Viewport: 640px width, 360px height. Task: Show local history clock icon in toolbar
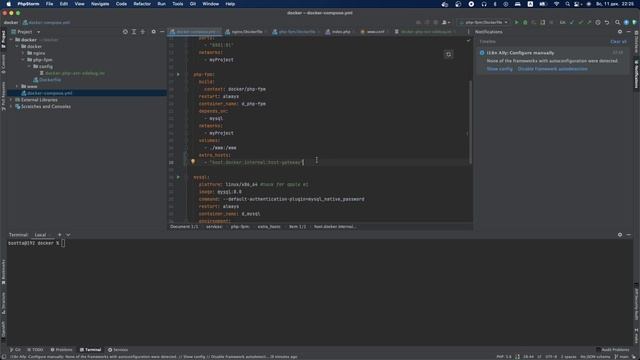pyautogui.click(x=598, y=22)
